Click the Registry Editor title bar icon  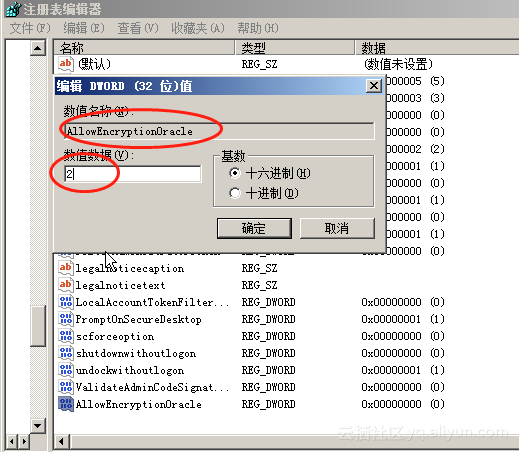(13, 9)
